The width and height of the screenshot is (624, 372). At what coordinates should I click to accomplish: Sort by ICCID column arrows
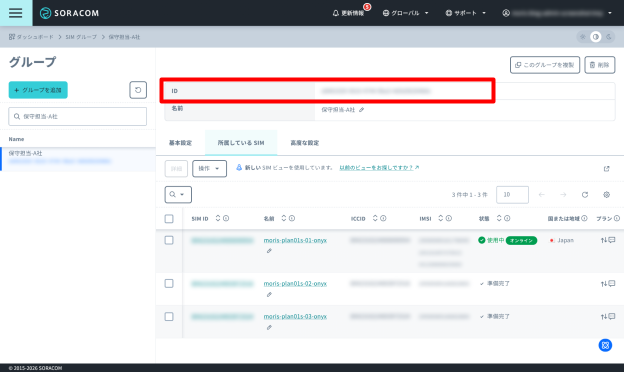375,218
